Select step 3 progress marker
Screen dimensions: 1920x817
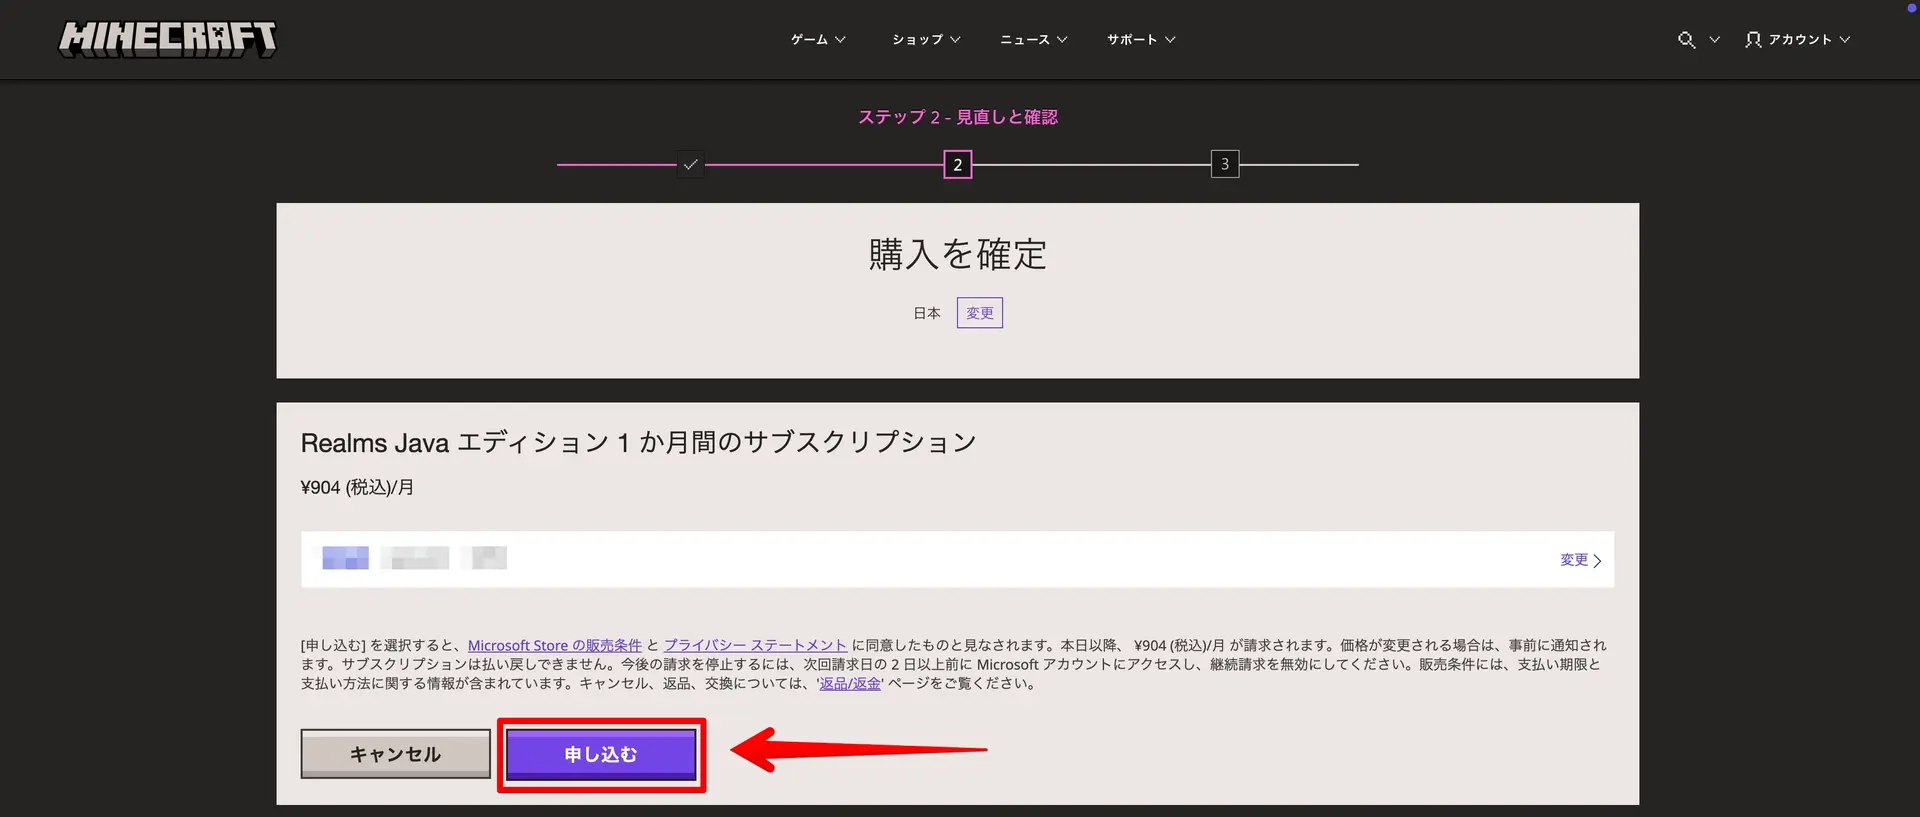[x=1224, y=165]
